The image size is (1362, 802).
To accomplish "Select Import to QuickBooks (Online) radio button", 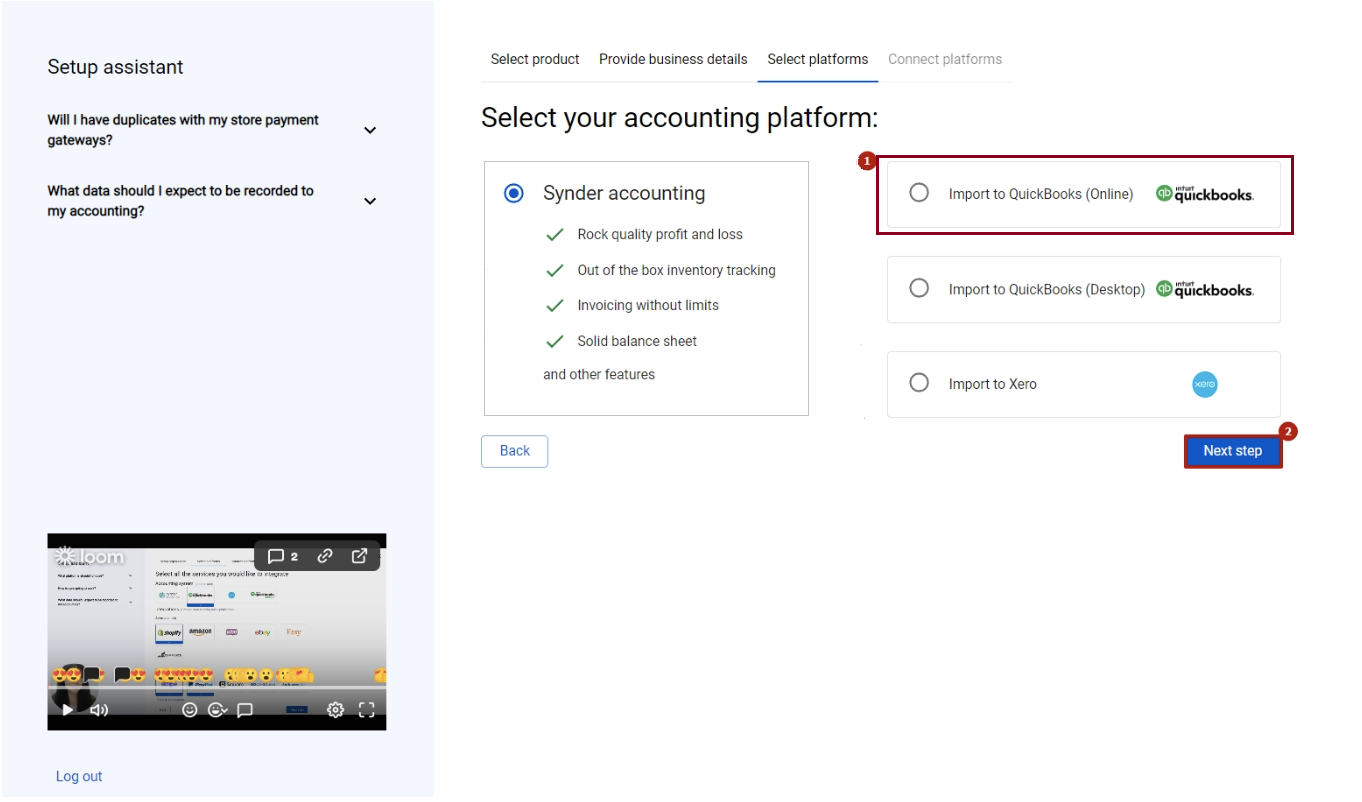I will point(919,192).
